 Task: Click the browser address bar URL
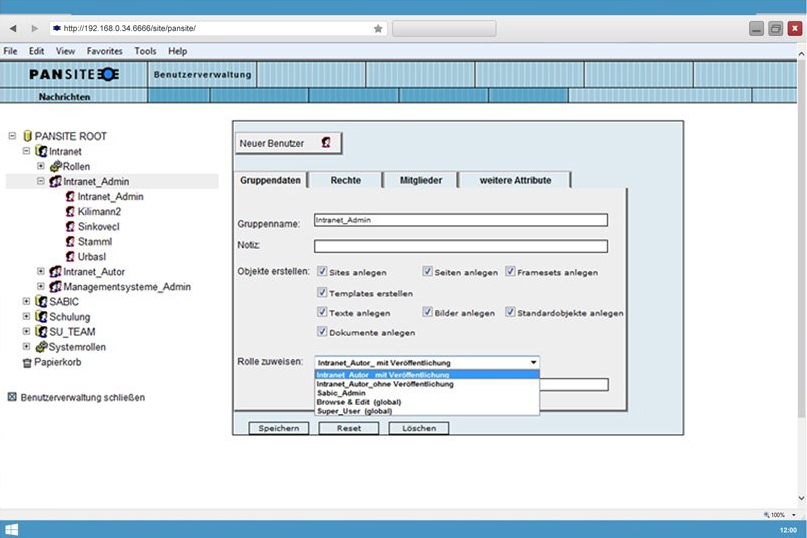click(x=130, y=28)
